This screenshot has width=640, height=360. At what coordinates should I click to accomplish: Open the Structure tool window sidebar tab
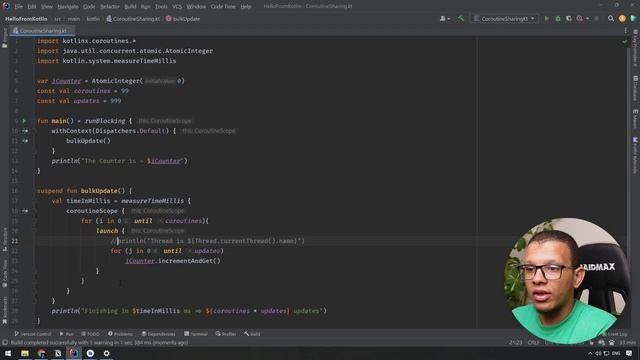[4, 239]
